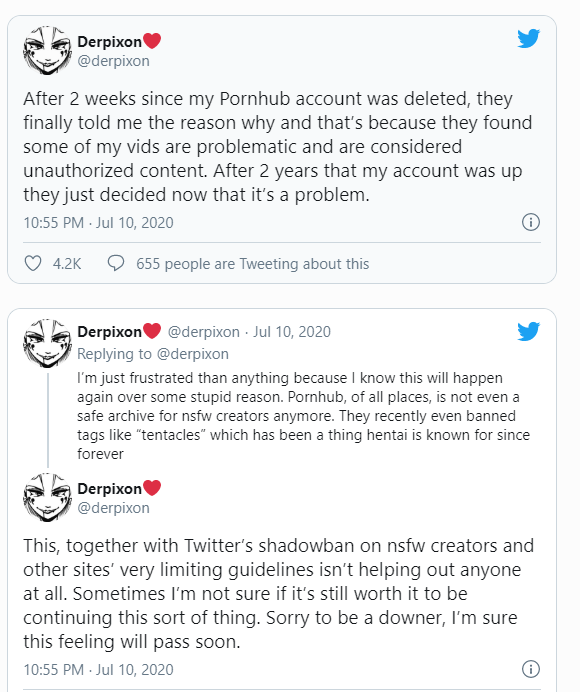Click the Twitter bird icon in first tweet
Viewport: 580px width, 692px height.
(x=528, y=38)
